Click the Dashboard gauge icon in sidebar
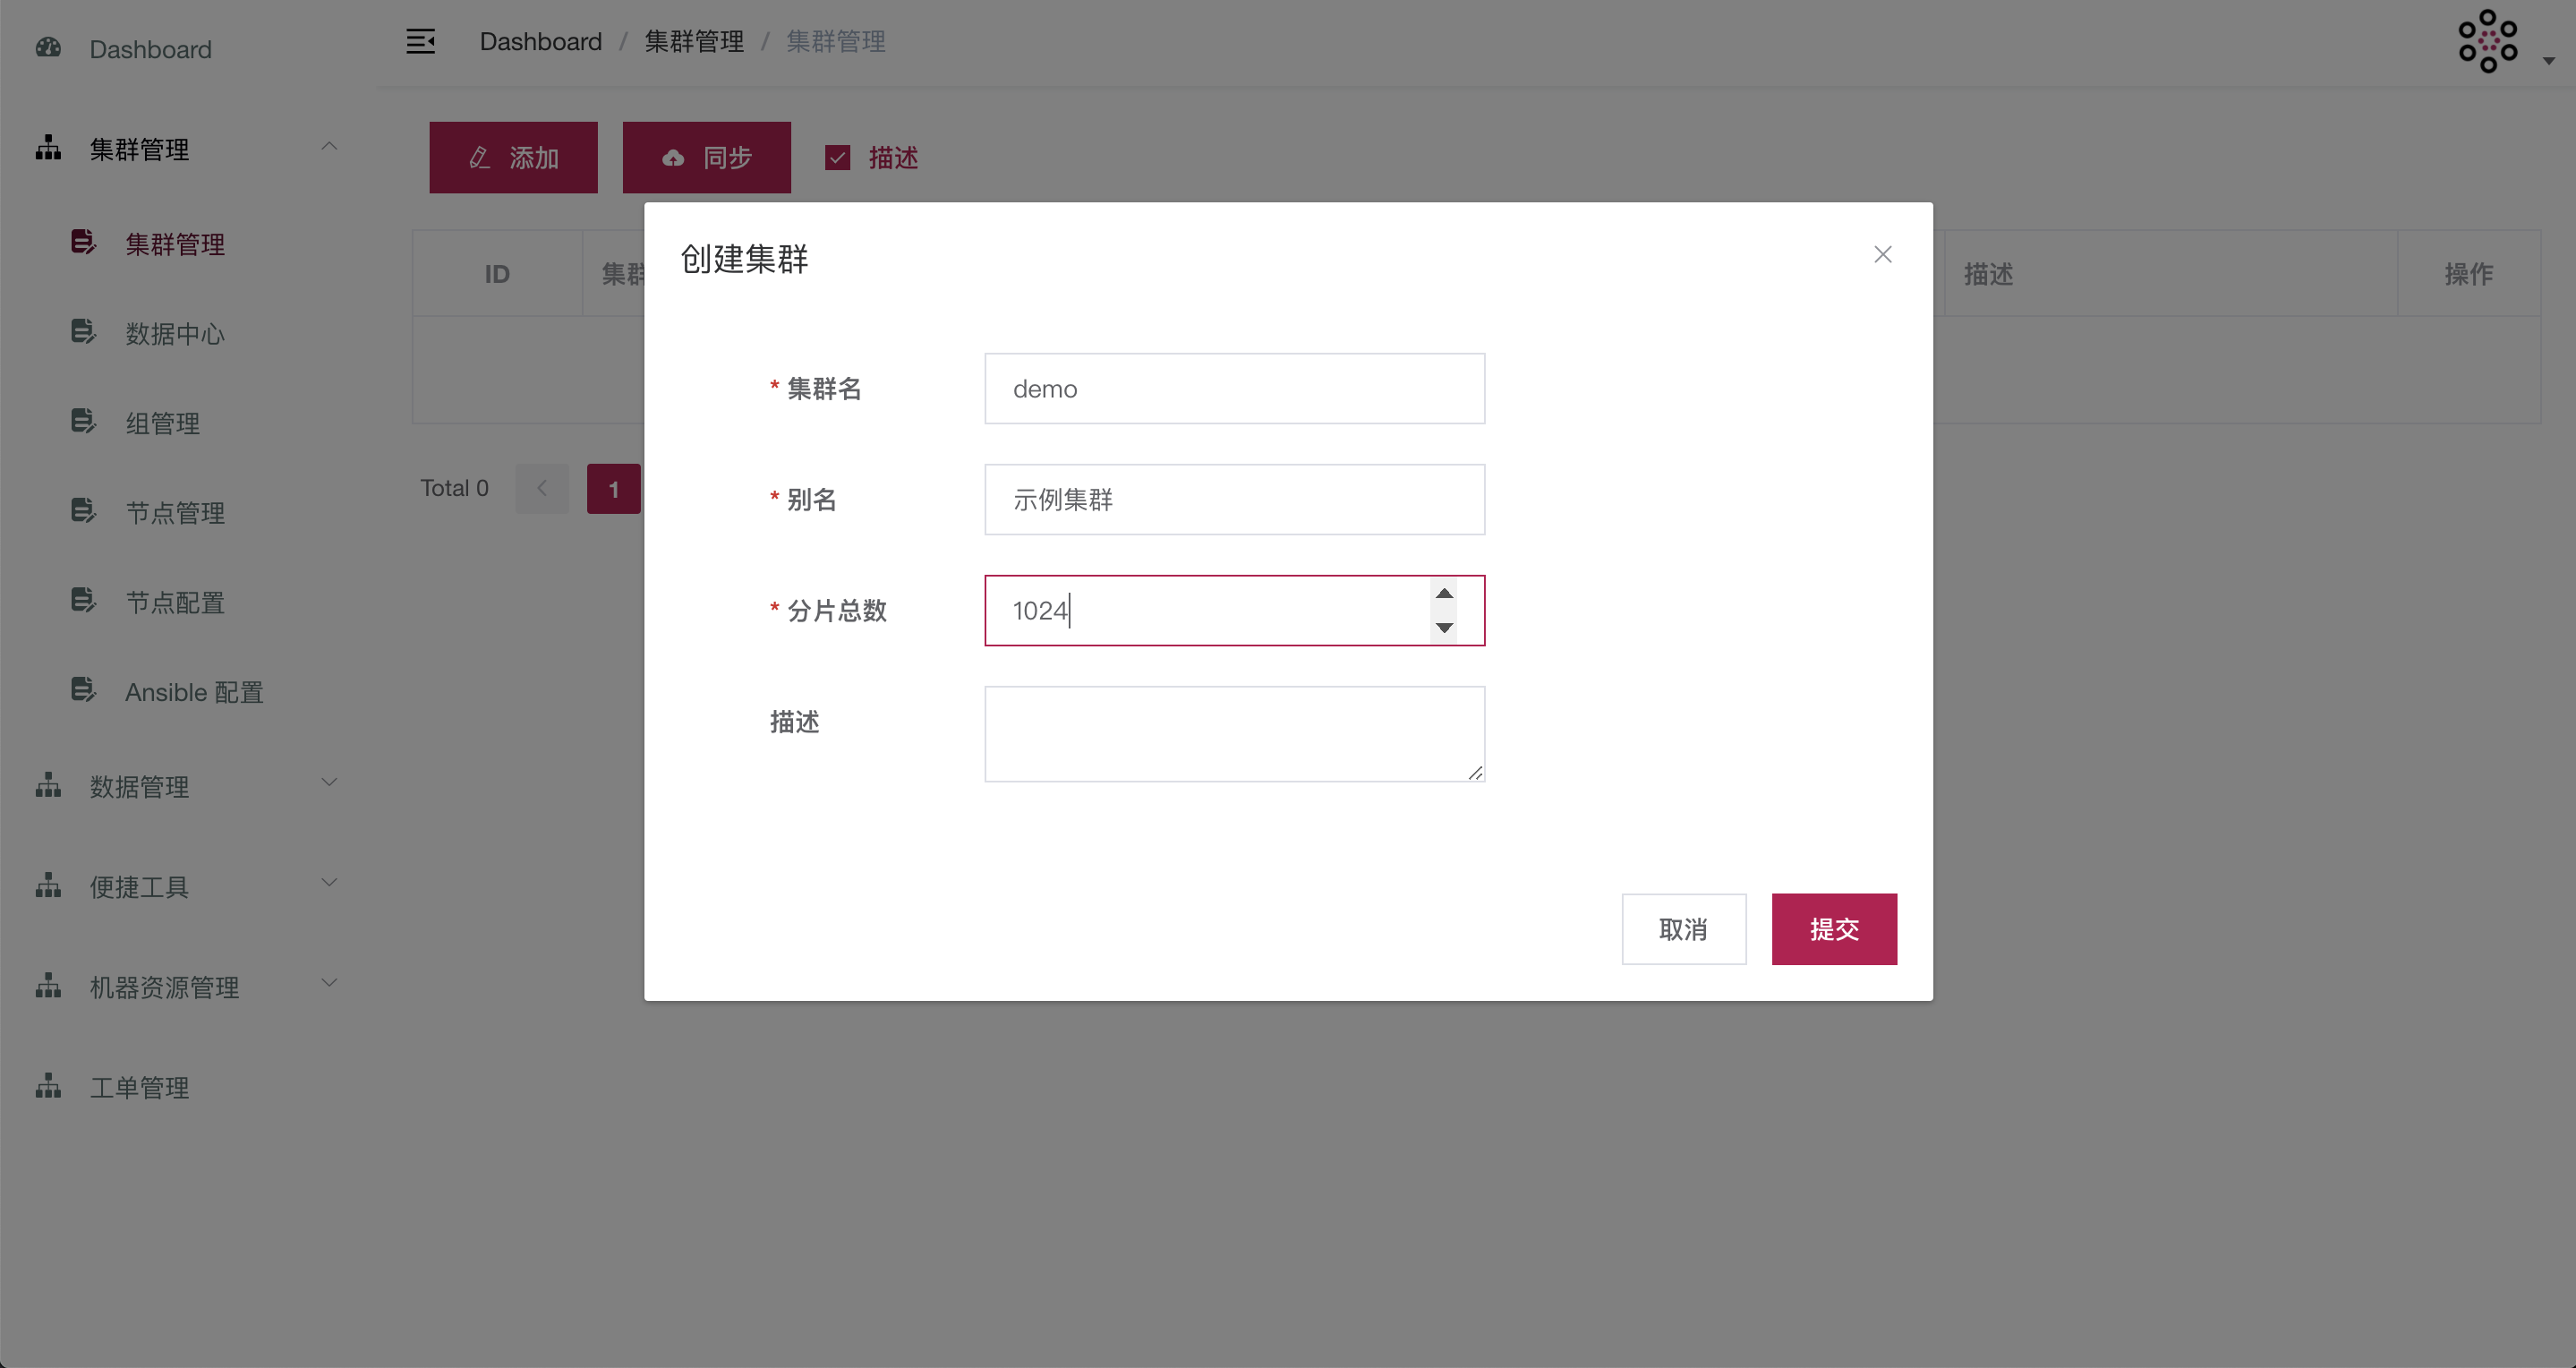 48,48
